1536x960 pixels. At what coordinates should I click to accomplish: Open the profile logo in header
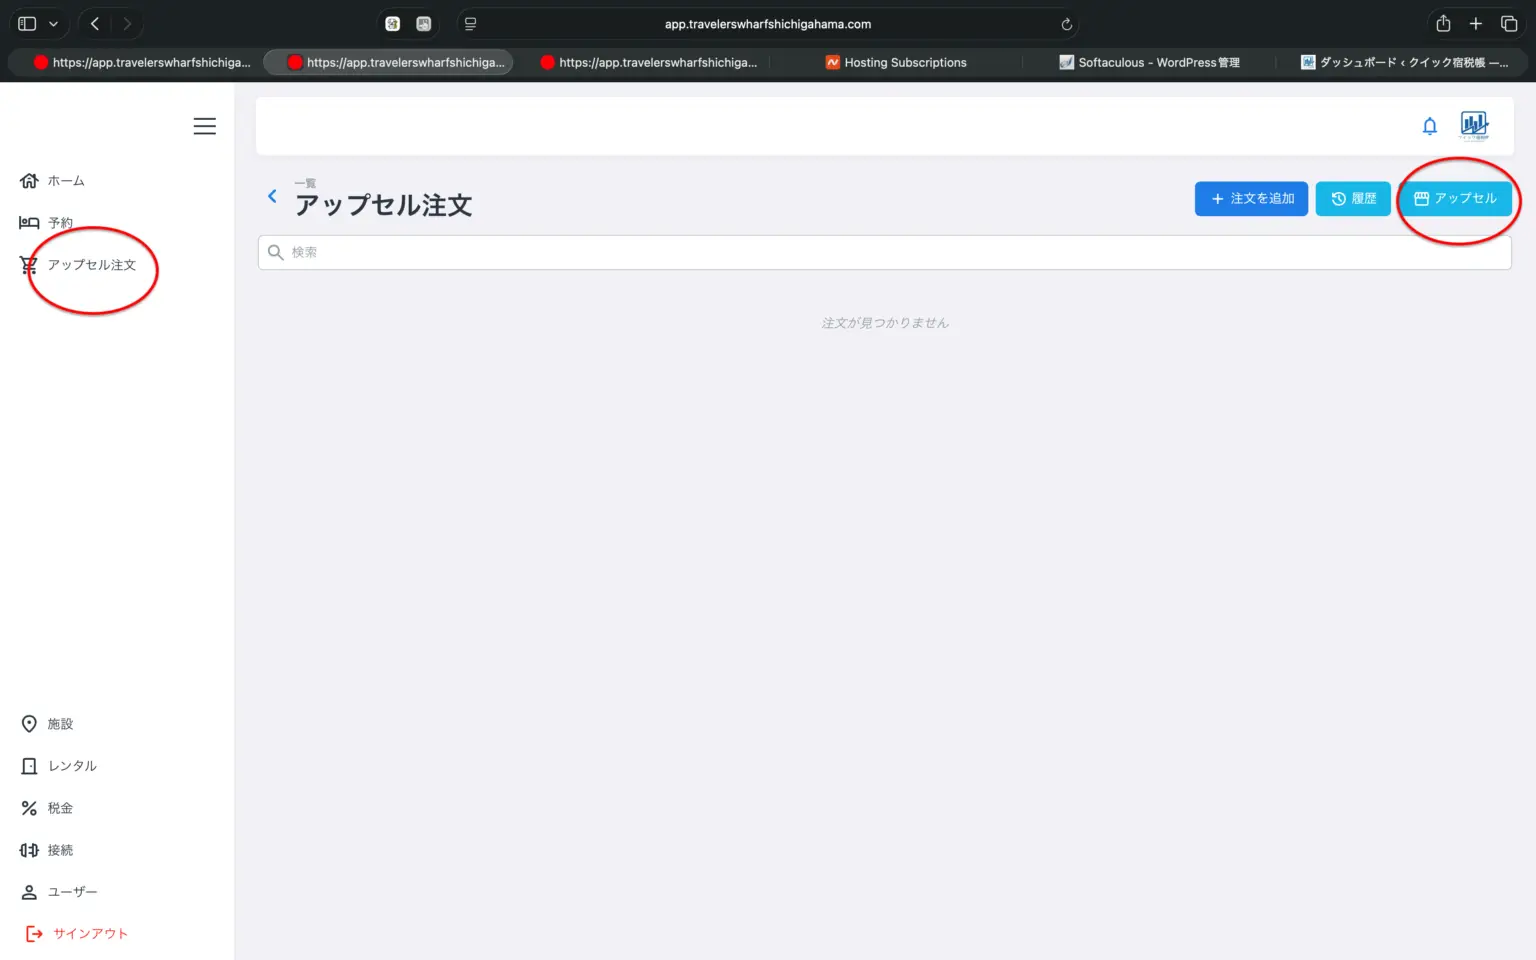[1474, 125]
